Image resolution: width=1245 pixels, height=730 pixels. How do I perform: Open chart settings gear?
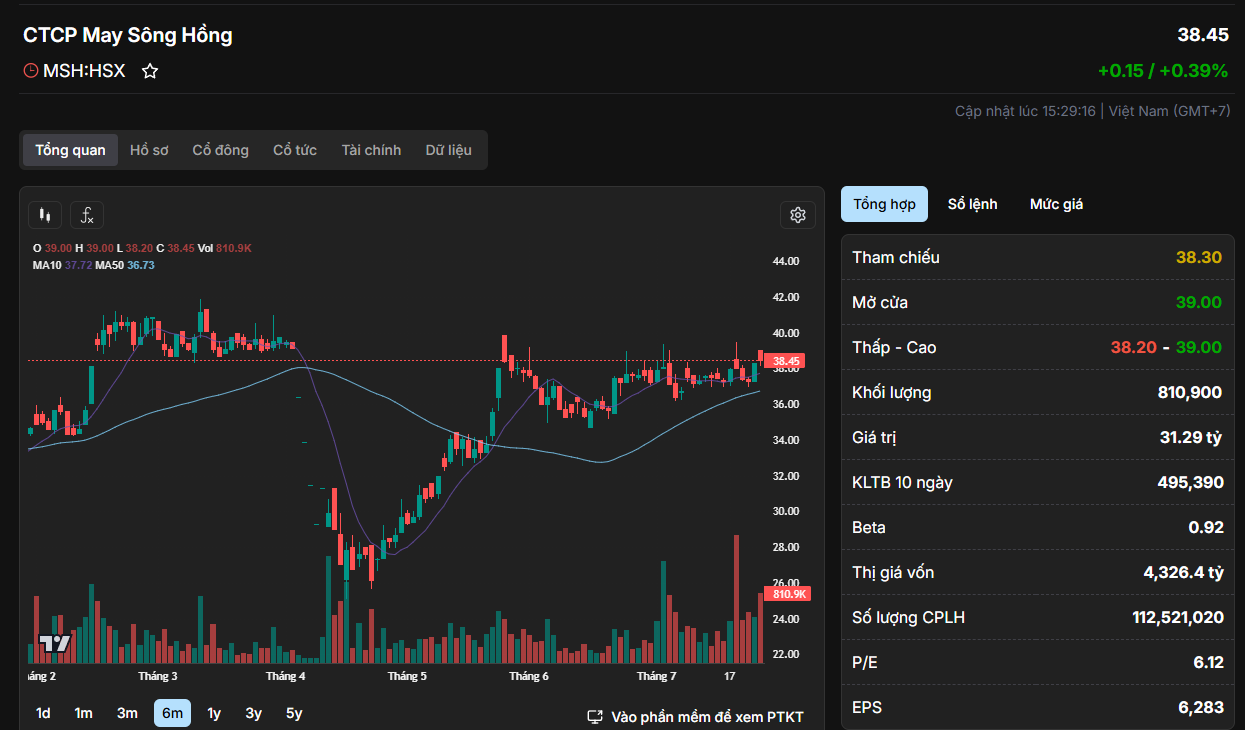pos(797,215)
